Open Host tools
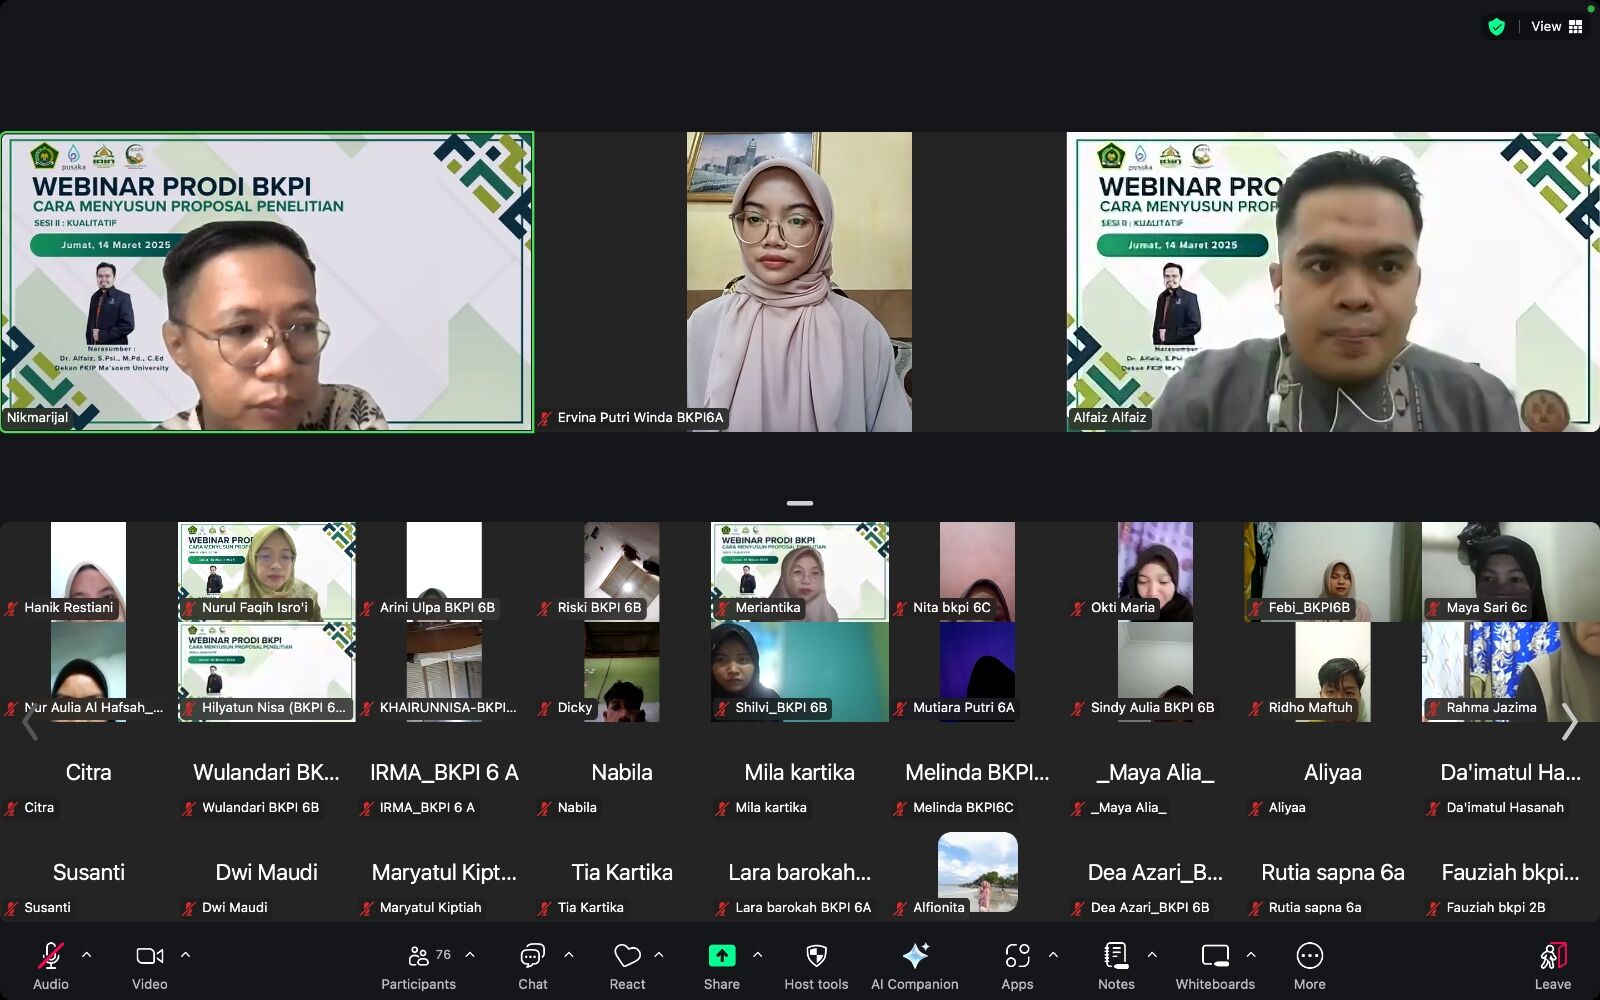Viewport: 1600px width, 1000px height. click(816, 963)
